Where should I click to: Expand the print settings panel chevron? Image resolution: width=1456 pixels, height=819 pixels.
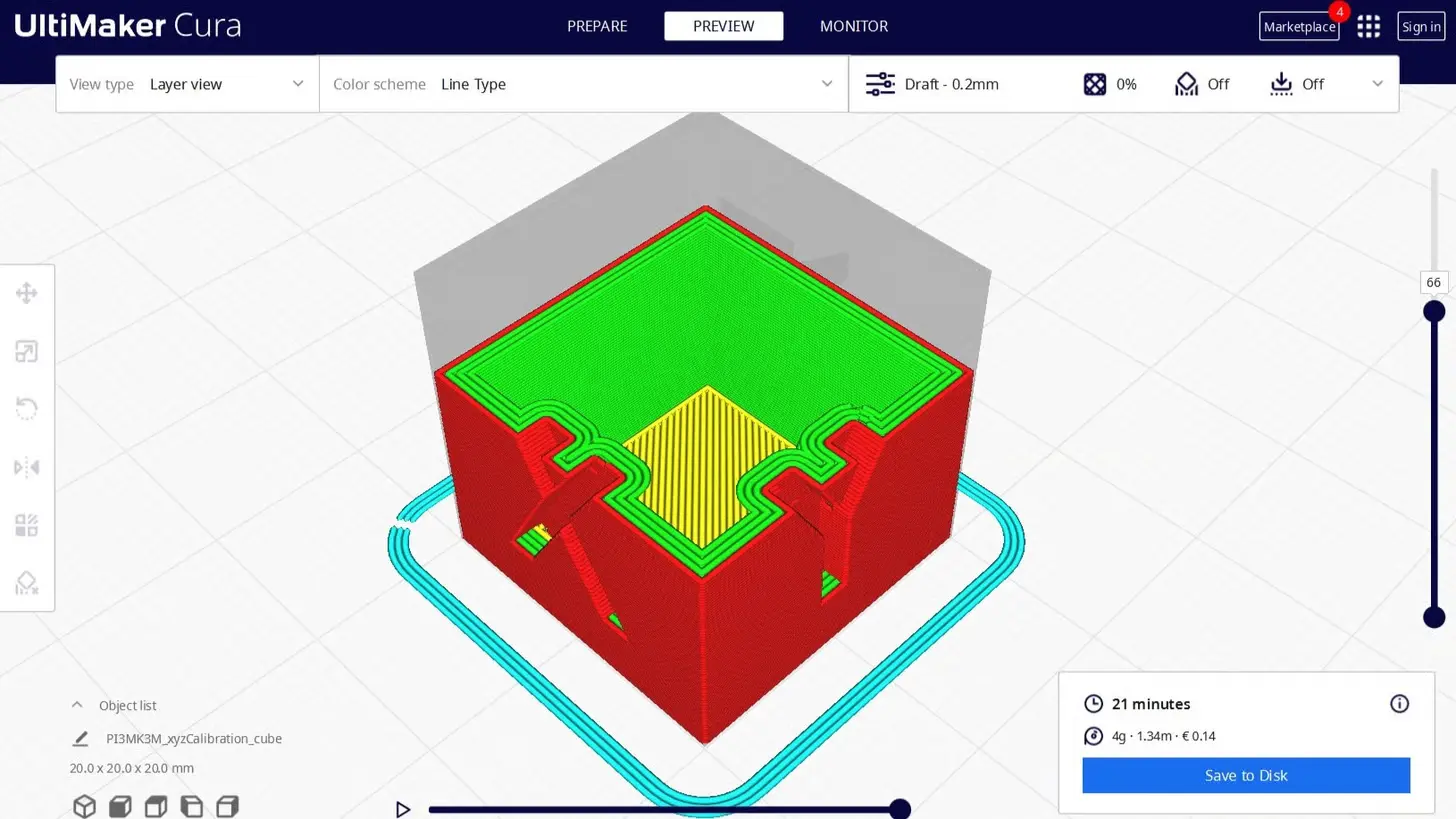pyautogui.click(x=1377, y=84)
